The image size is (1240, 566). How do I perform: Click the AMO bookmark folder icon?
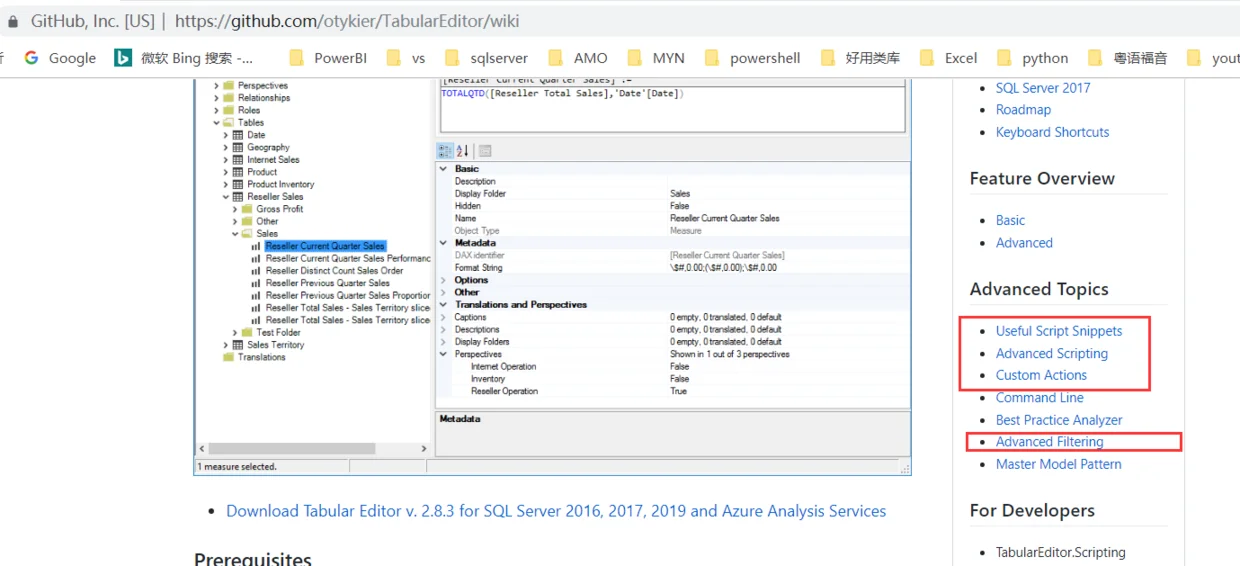(556, 58)
